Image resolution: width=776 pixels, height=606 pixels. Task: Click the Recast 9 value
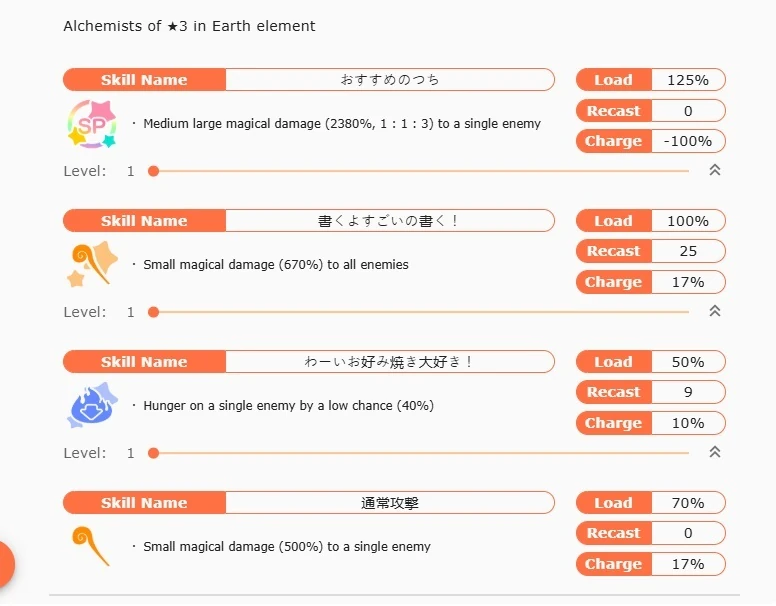click(688, 392)
